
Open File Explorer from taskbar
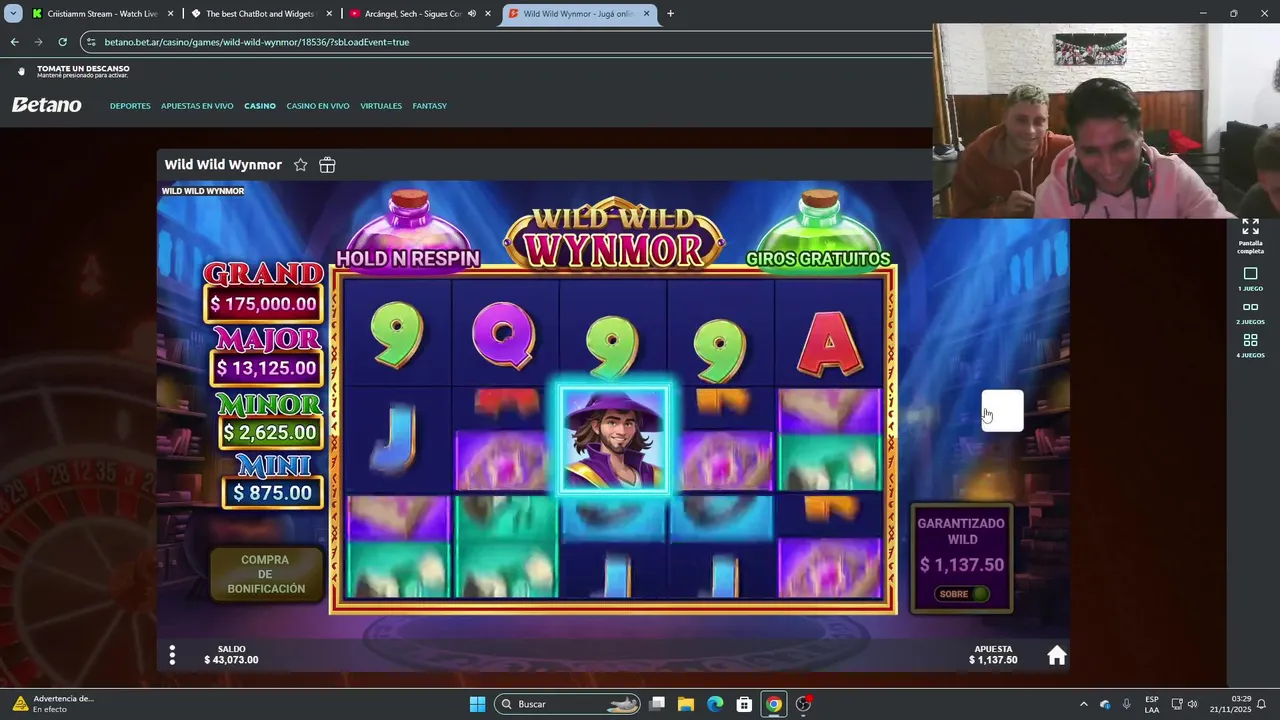(686, 704)
